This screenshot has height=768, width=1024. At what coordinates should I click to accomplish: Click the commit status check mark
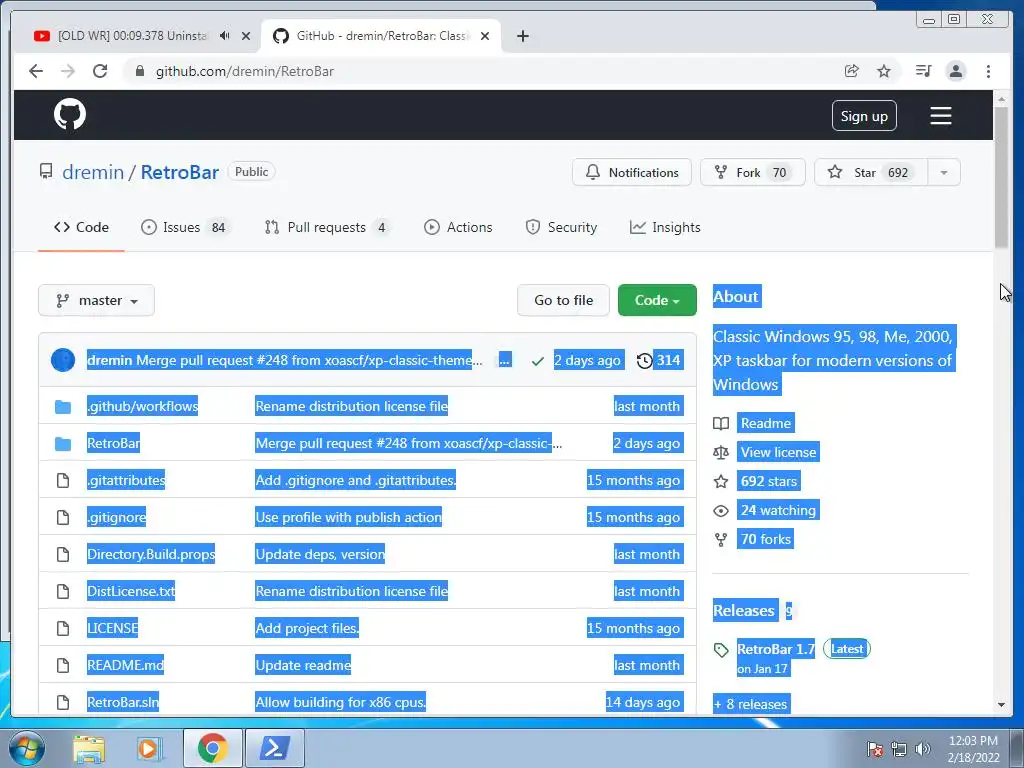coord(537,360)
